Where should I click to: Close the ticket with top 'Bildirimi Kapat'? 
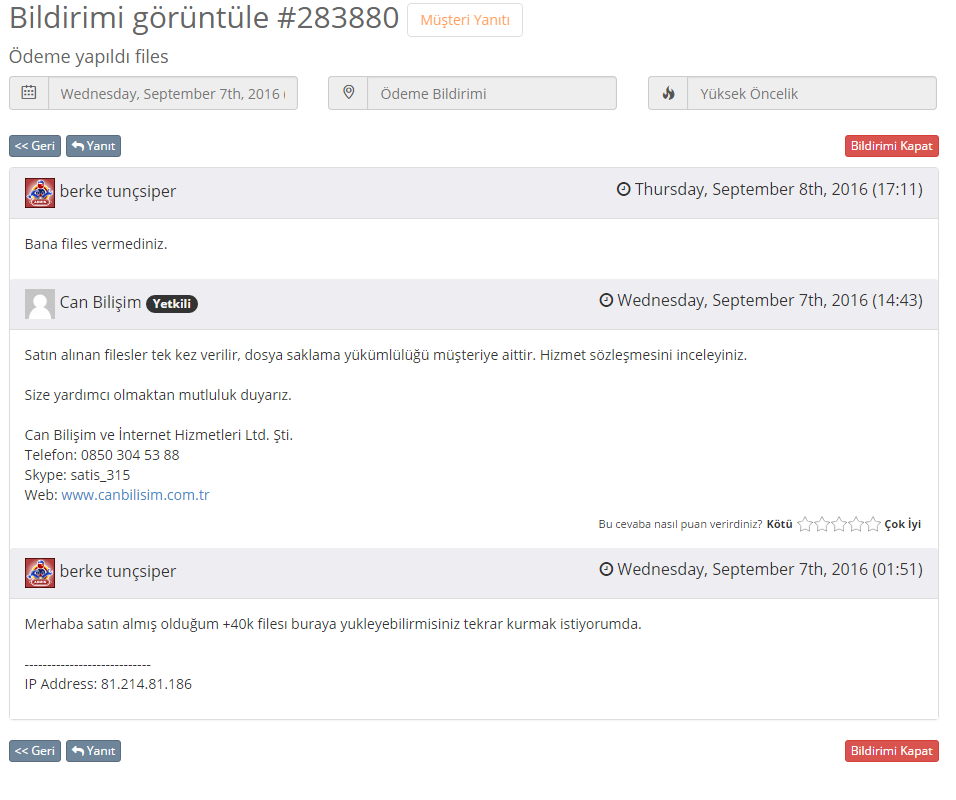coord(891,146)
